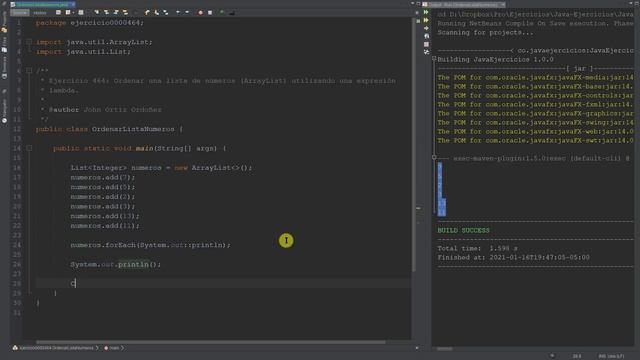The width and height of the screenshot is (640, 360).
Task: Collapse the Javadoc comment fold
Action: [29, 71]
